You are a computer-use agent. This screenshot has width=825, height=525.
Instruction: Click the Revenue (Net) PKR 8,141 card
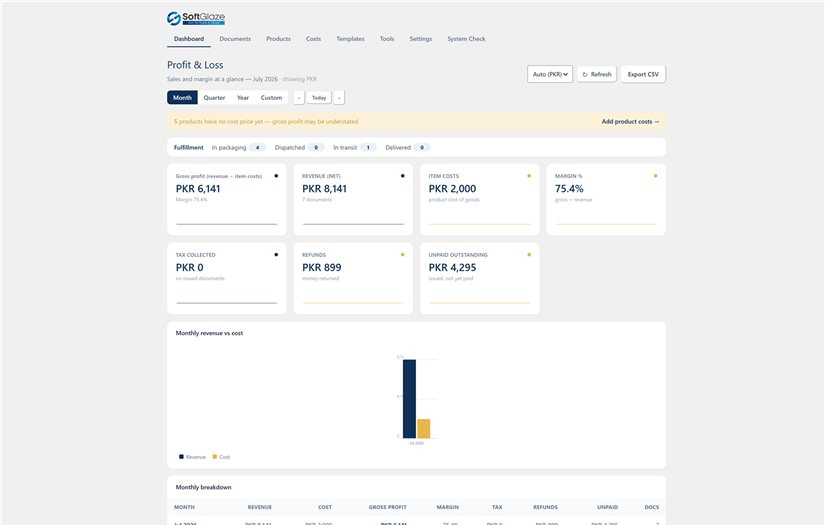pyautogui.click(x=353, y=199)
